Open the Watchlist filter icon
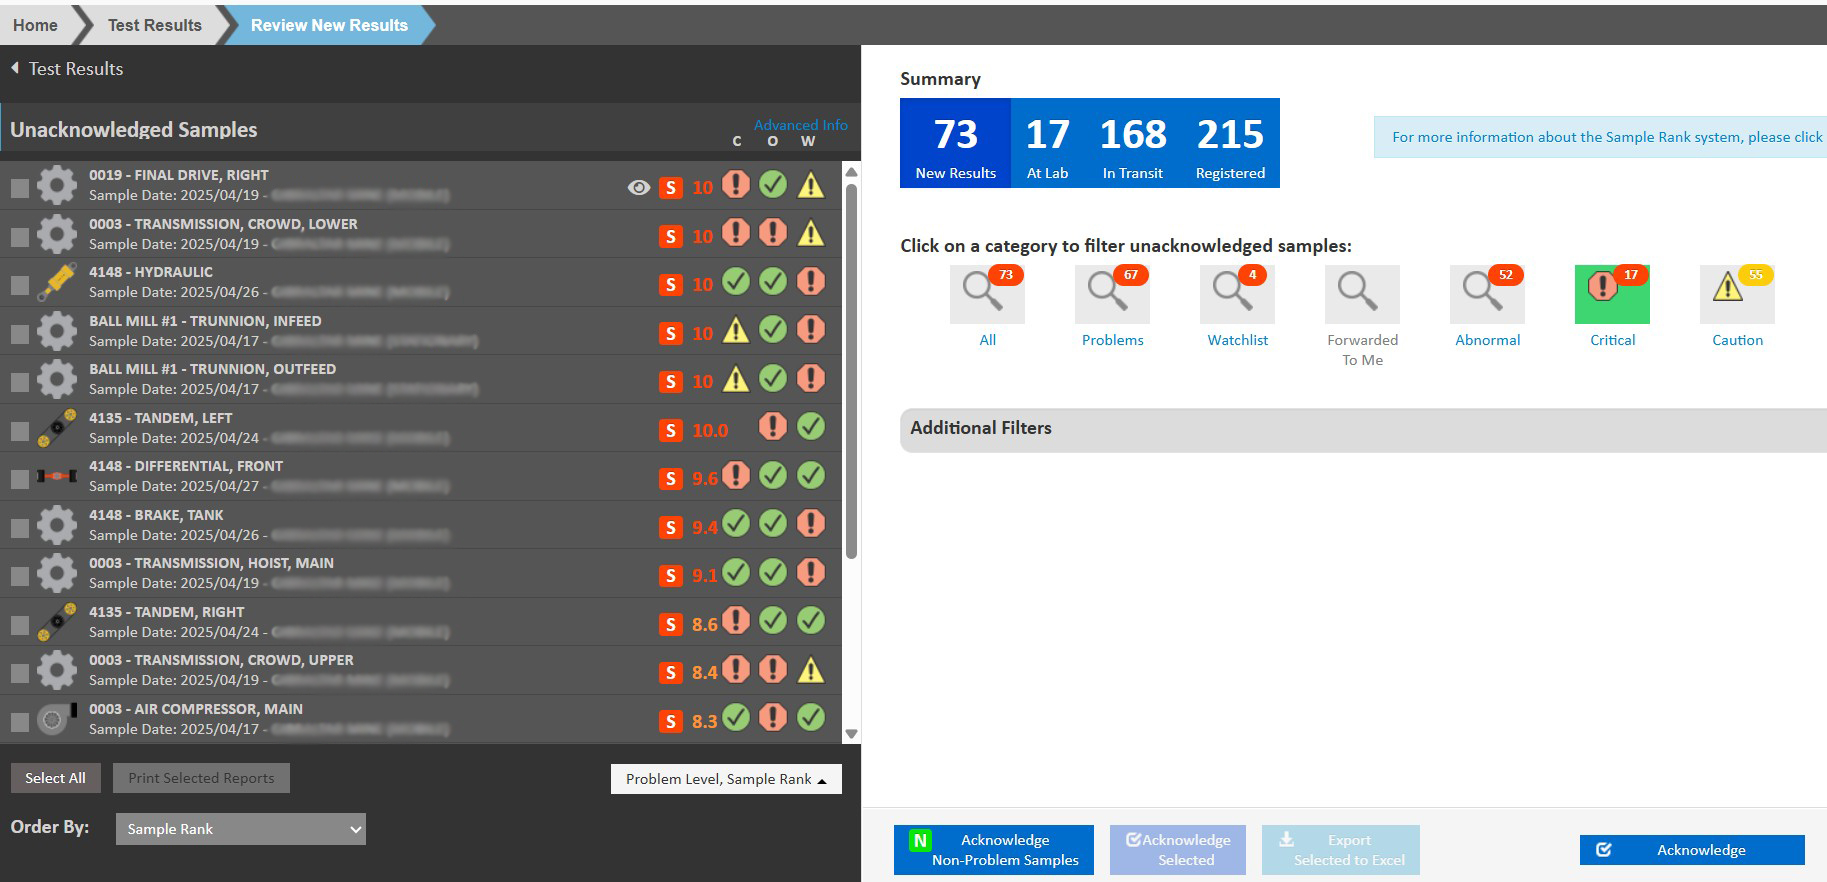The image size is (1827, 882). [1236, 295]
